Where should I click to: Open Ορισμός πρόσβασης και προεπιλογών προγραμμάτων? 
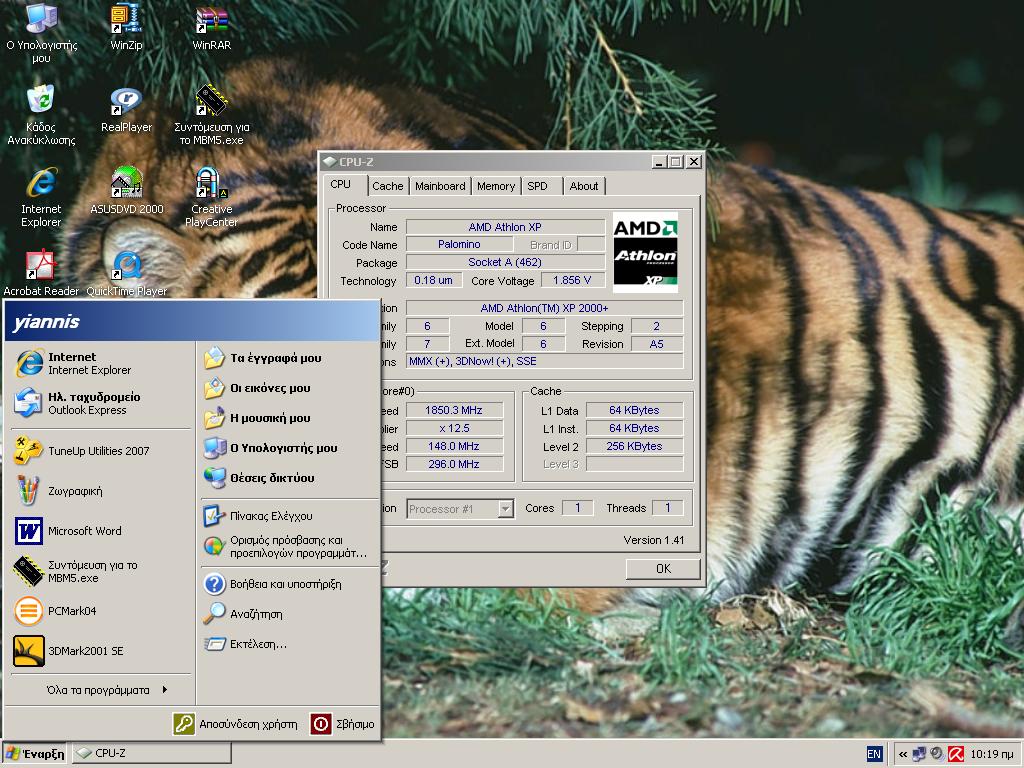click(287, 547)
